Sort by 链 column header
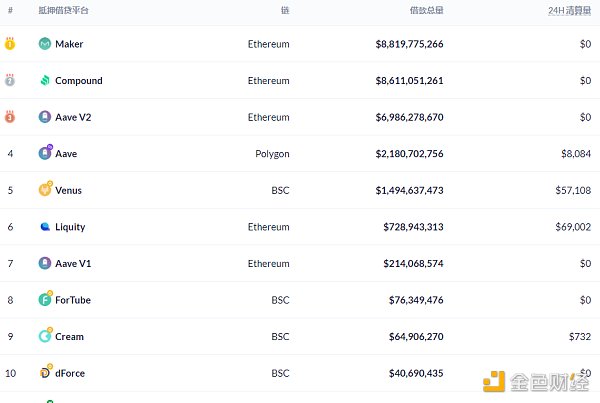The height and width of the screenshot is (403, 600). 285,9
